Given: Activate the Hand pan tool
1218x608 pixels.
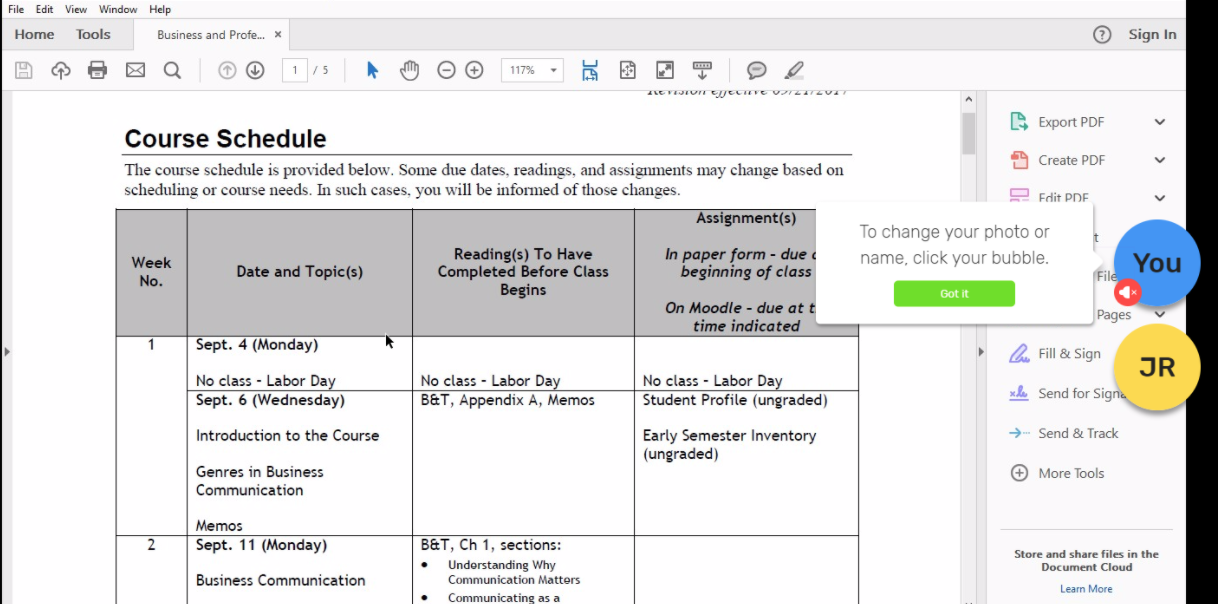Looking at the screenshot, I should point(409,70).
